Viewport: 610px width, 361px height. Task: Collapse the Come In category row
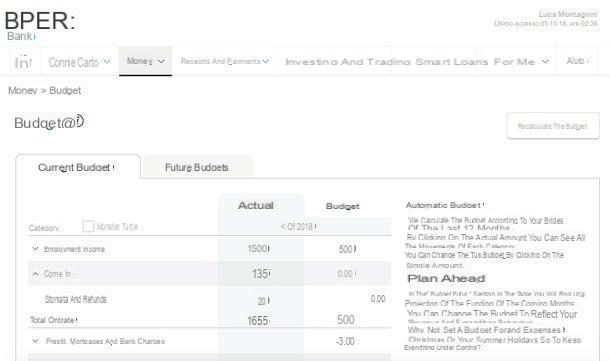(x=35, y=274)
